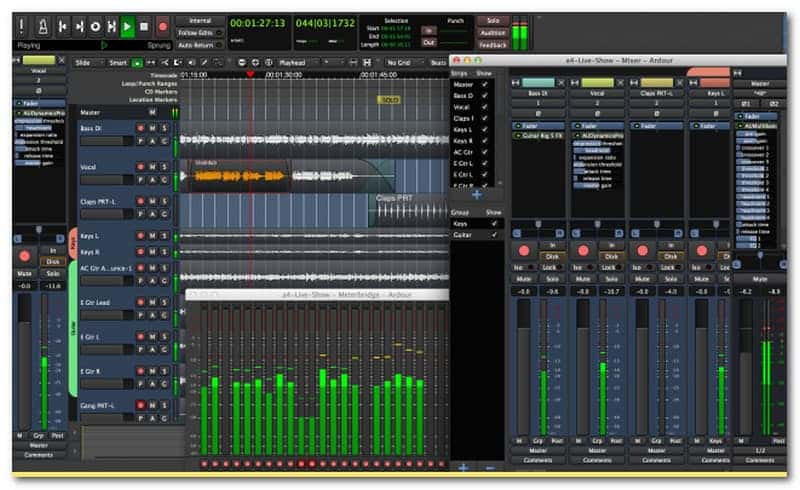
Task: Uncheck Keys L in Strips show list
Action: tap(485, 130)
